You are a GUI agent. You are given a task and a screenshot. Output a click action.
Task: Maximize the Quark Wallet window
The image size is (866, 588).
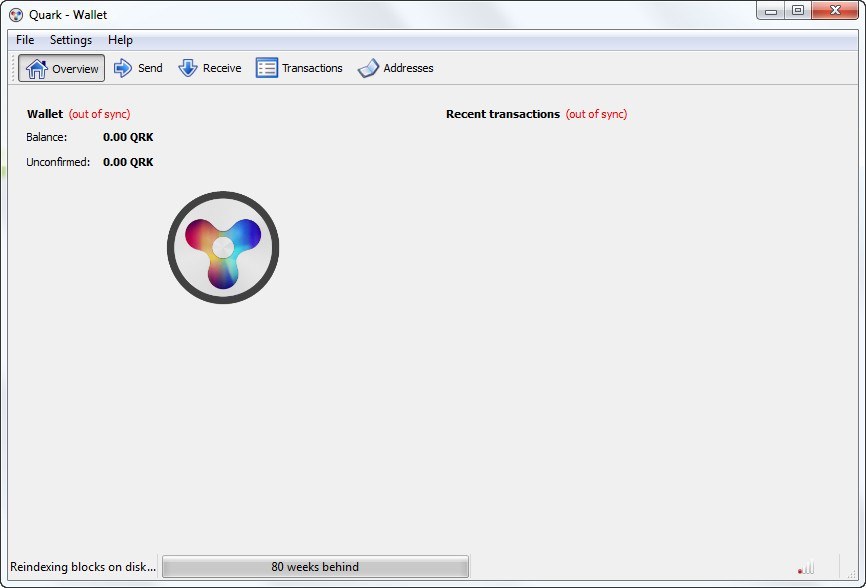(798, 10)
